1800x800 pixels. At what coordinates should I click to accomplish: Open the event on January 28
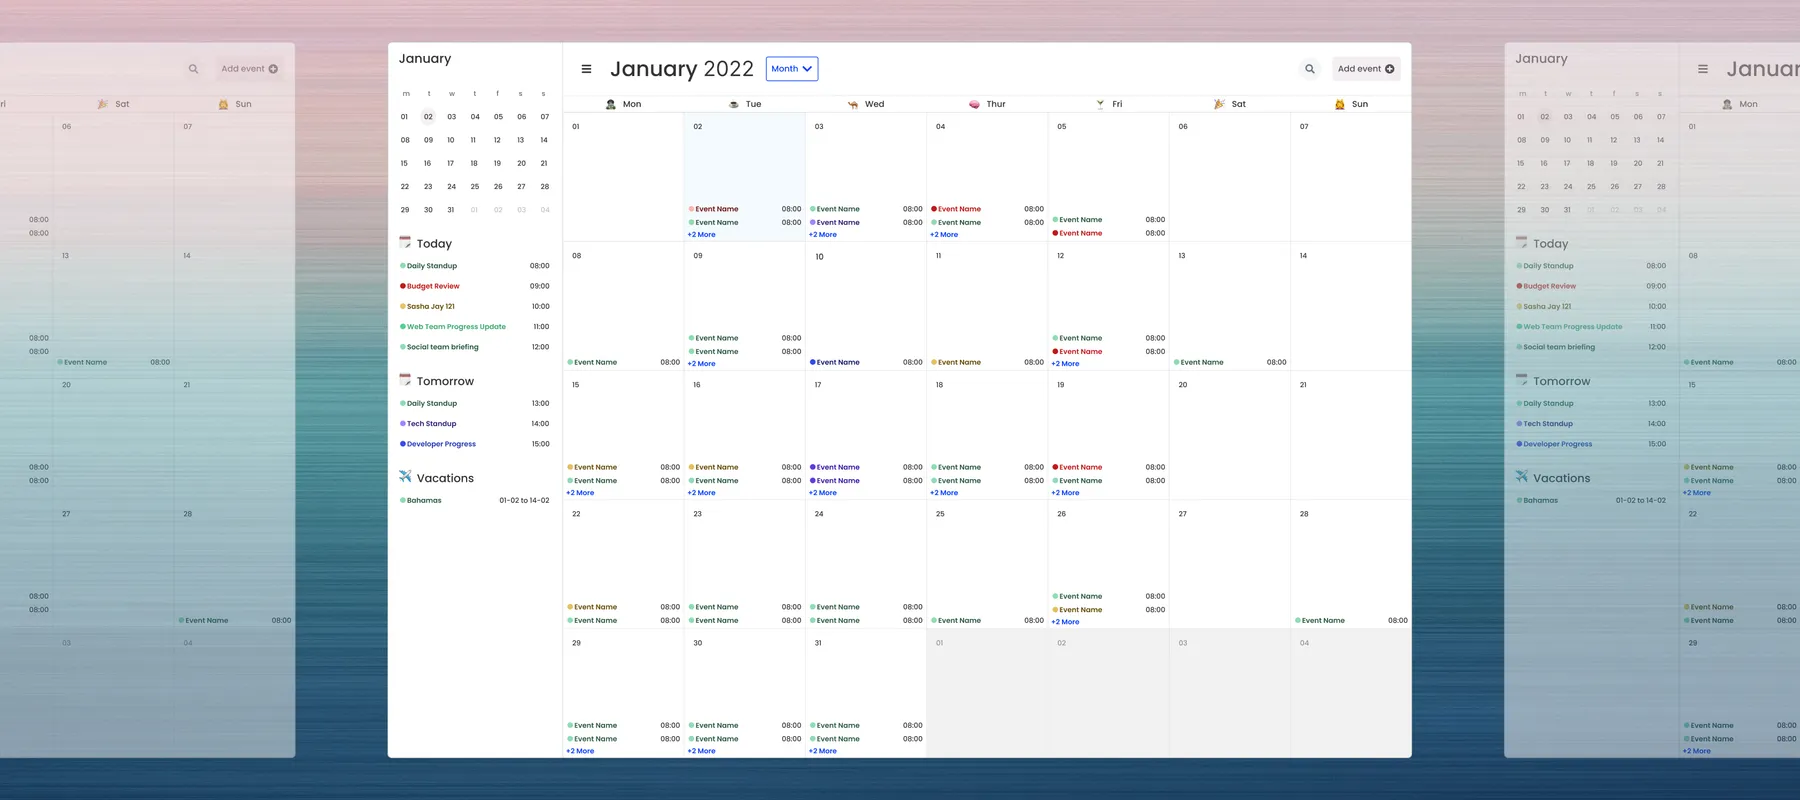(1351, 621)
